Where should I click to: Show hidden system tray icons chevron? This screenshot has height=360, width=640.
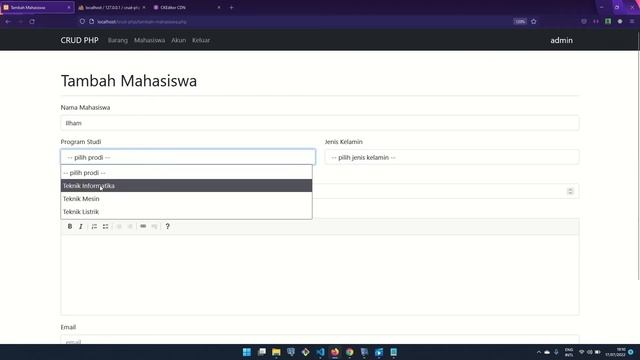point(539,352)
